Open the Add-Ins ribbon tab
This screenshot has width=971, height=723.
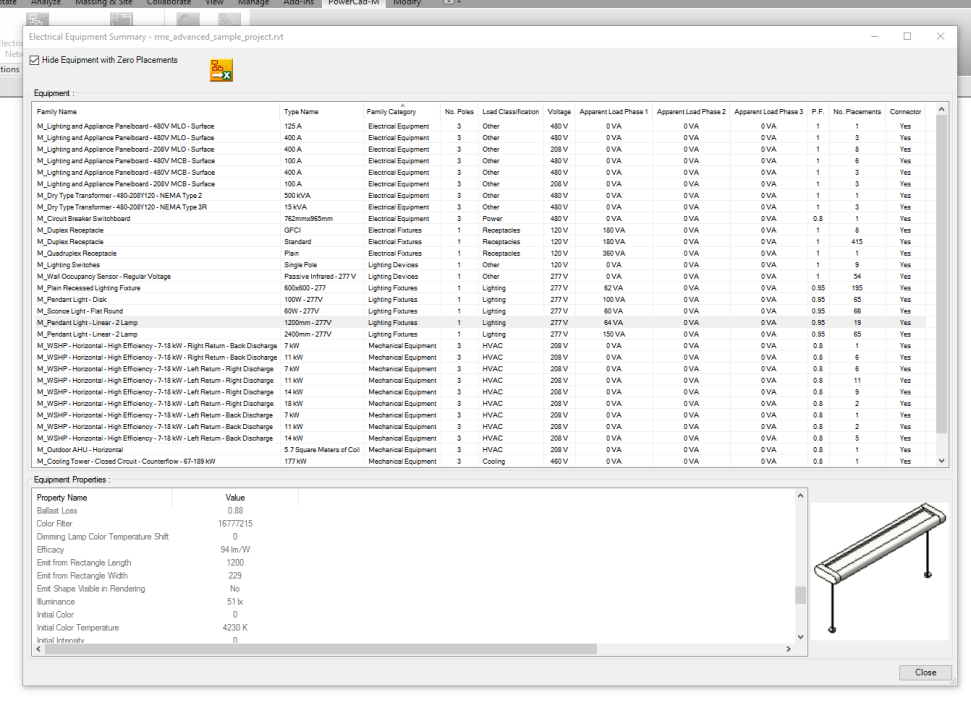click(298, 2)
